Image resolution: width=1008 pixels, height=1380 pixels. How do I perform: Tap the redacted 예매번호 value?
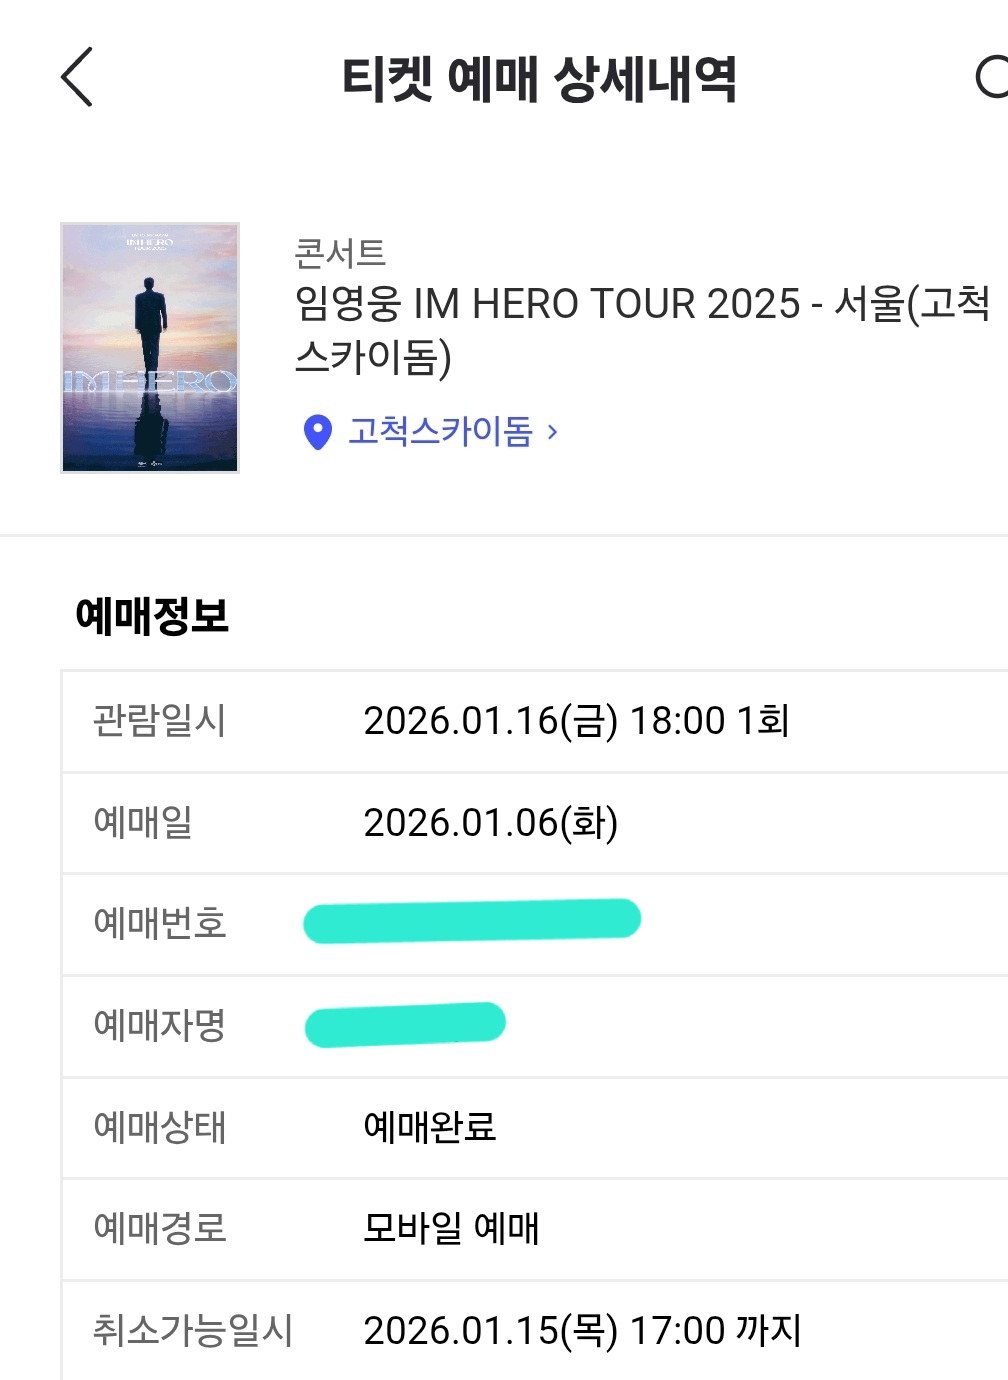472,921
